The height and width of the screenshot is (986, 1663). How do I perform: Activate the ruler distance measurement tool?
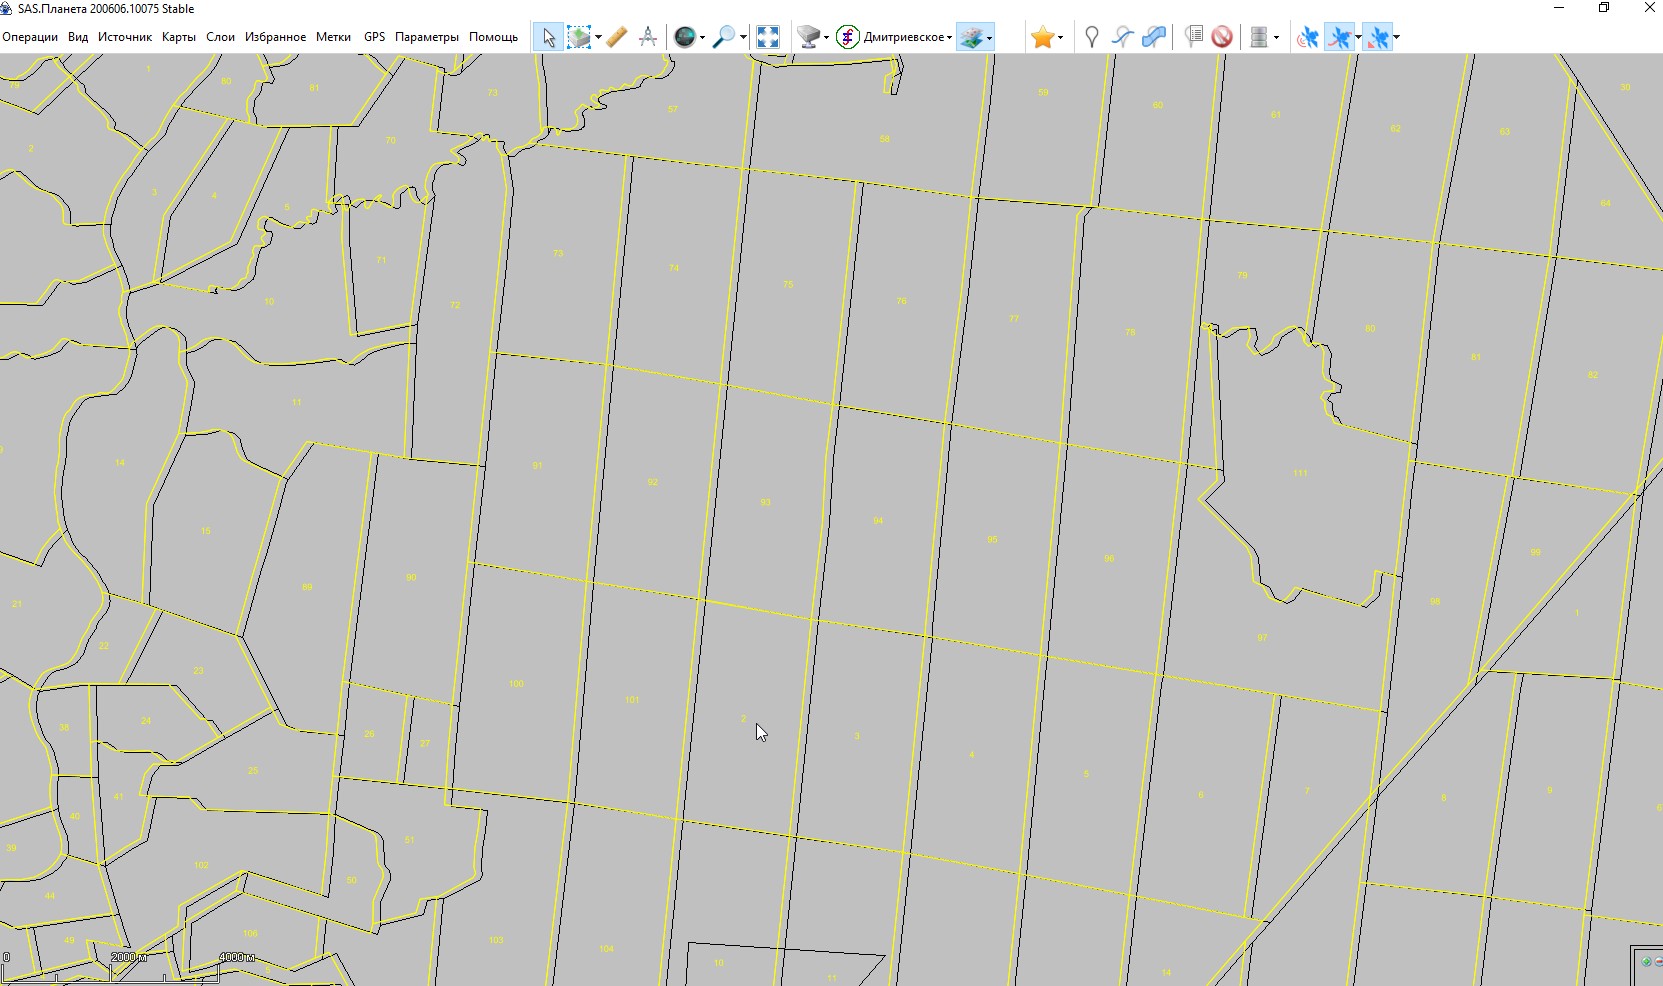616,38
